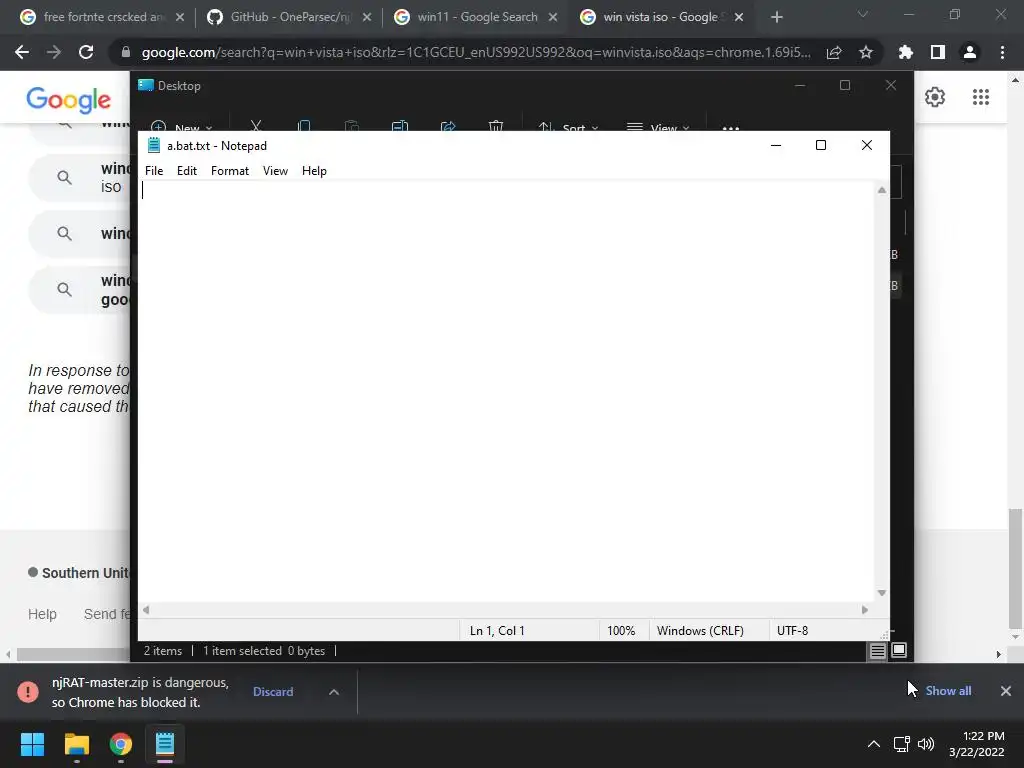The width and height of the screenshot is (1024, 768).
Task: Switch to the free fortnite cracked tab
Action: [x=102, y=17]
